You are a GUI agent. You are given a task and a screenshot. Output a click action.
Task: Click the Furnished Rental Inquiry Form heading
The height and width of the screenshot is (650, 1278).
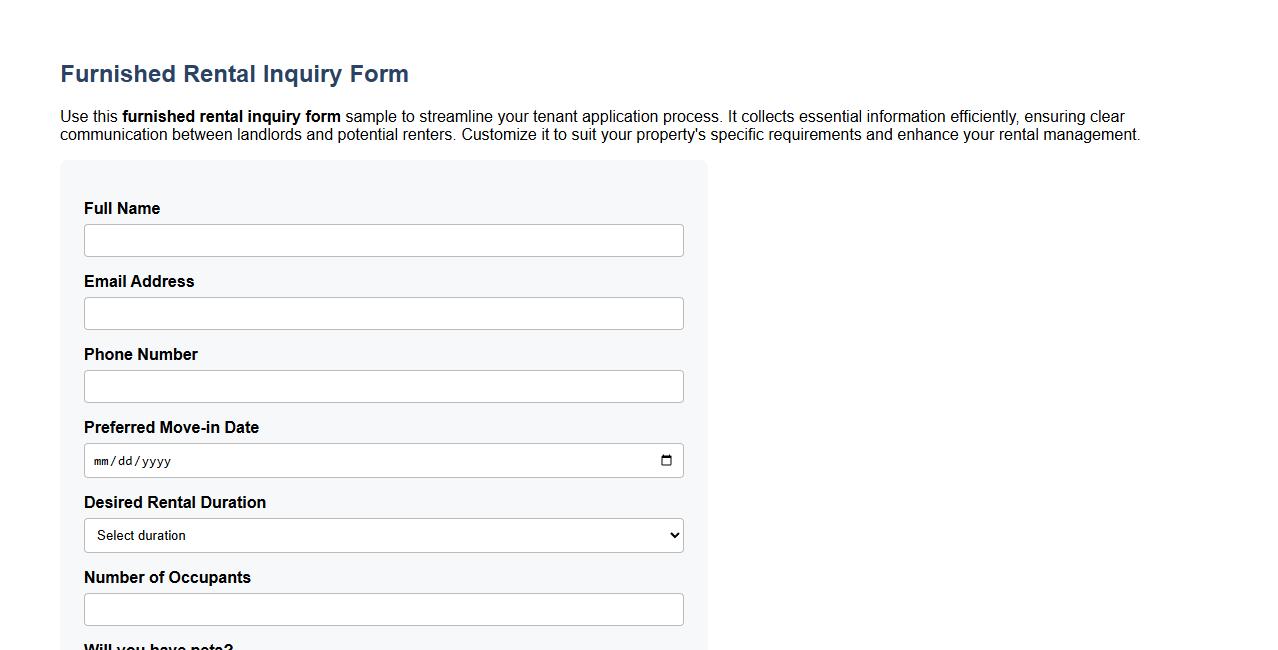coord(233,73)
